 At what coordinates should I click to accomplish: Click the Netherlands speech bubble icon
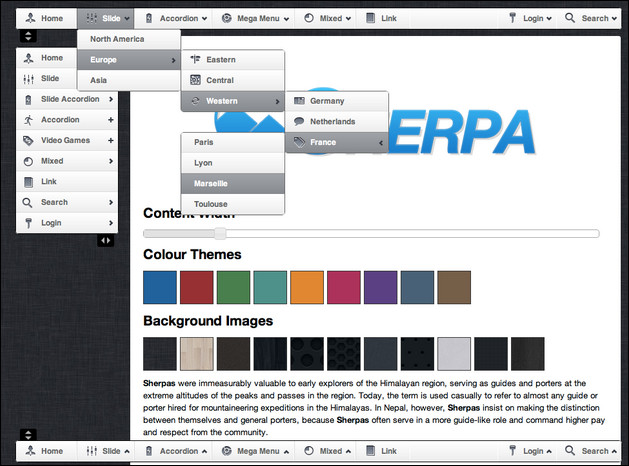click(299, 121)
